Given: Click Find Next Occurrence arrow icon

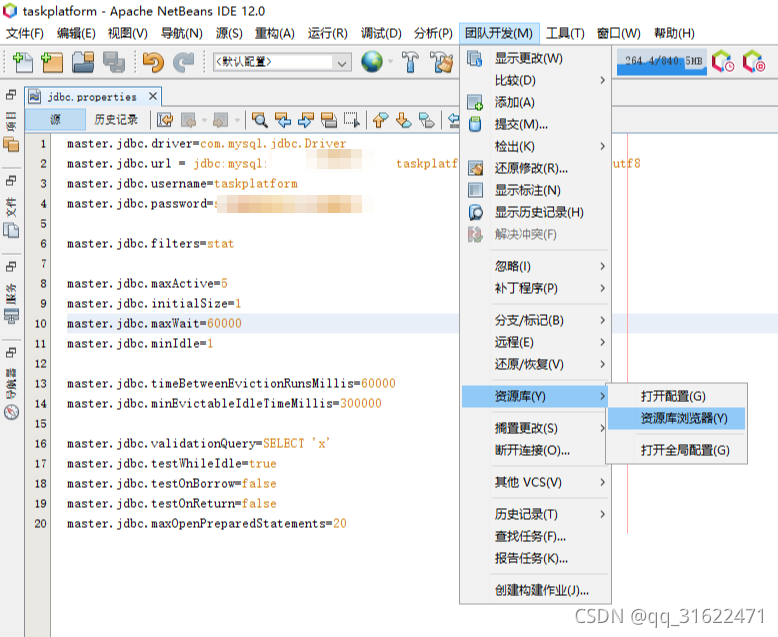Looking at the screenshot, I should pyautogui.click(x=306, y=120).
